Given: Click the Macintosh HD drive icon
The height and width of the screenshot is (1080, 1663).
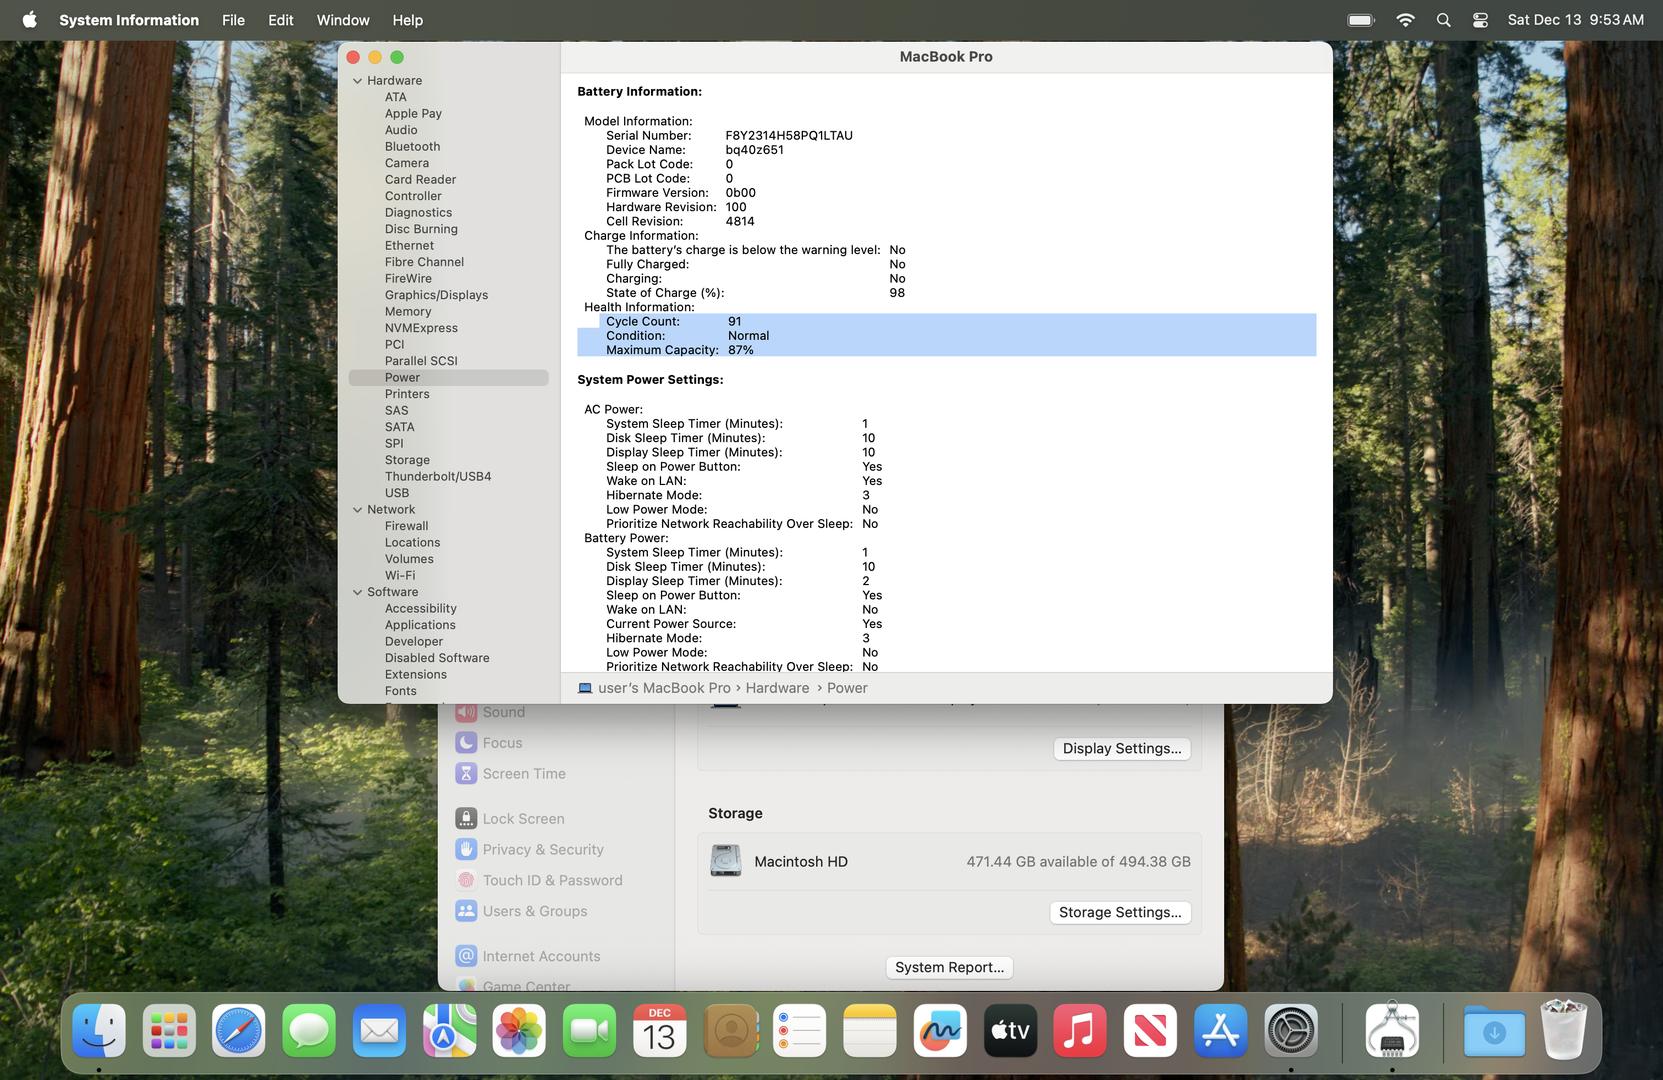Looking at the screenshot, I should pyautogui.click(x=725, y=861).
